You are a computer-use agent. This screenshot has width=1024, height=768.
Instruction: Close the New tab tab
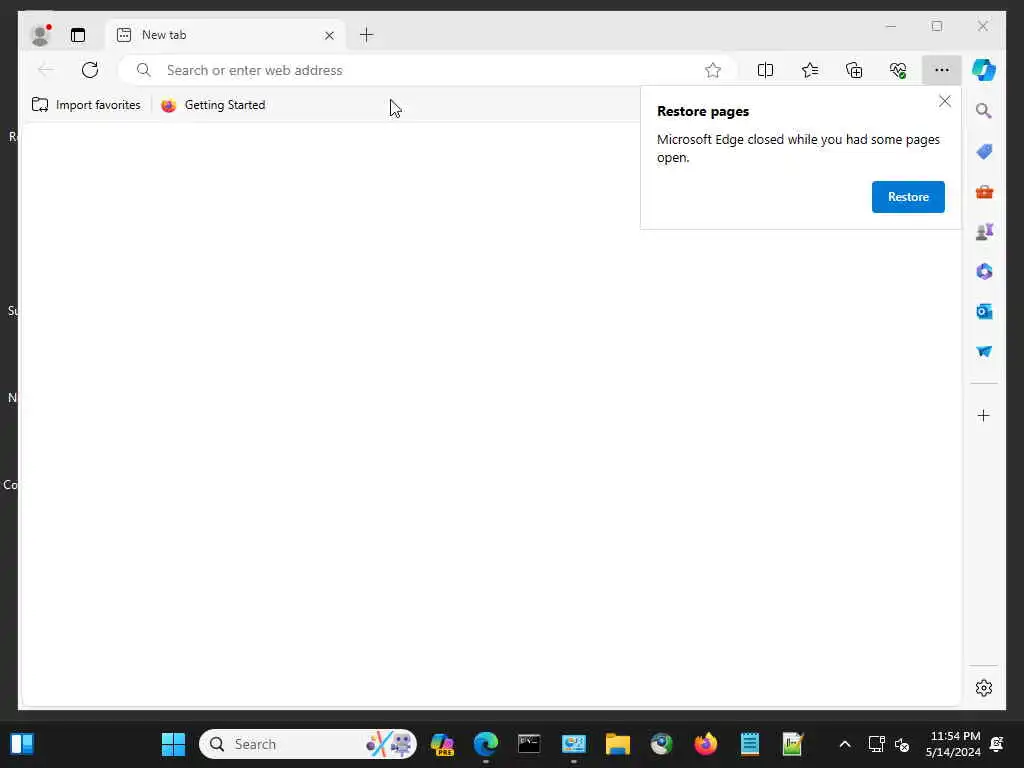pos(329,35)
